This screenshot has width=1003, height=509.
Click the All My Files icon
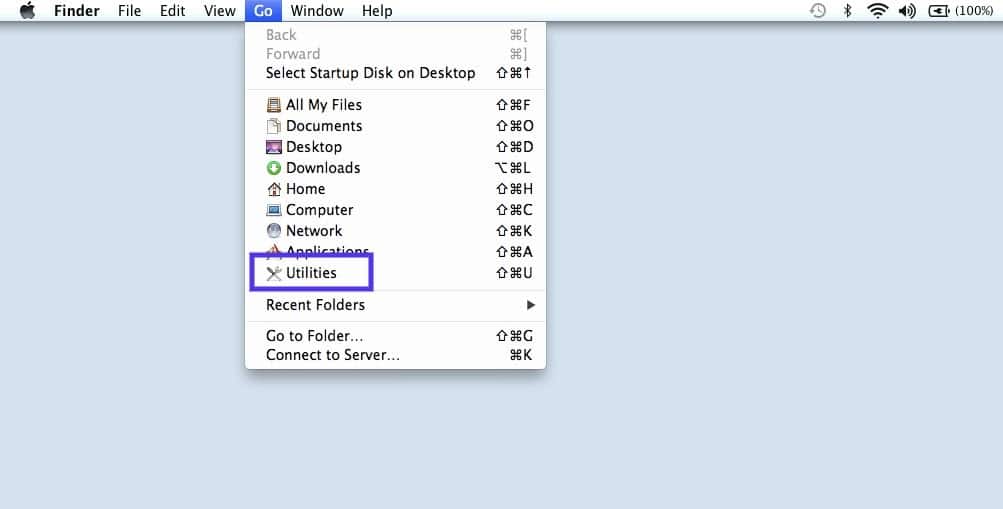point(274,105)
